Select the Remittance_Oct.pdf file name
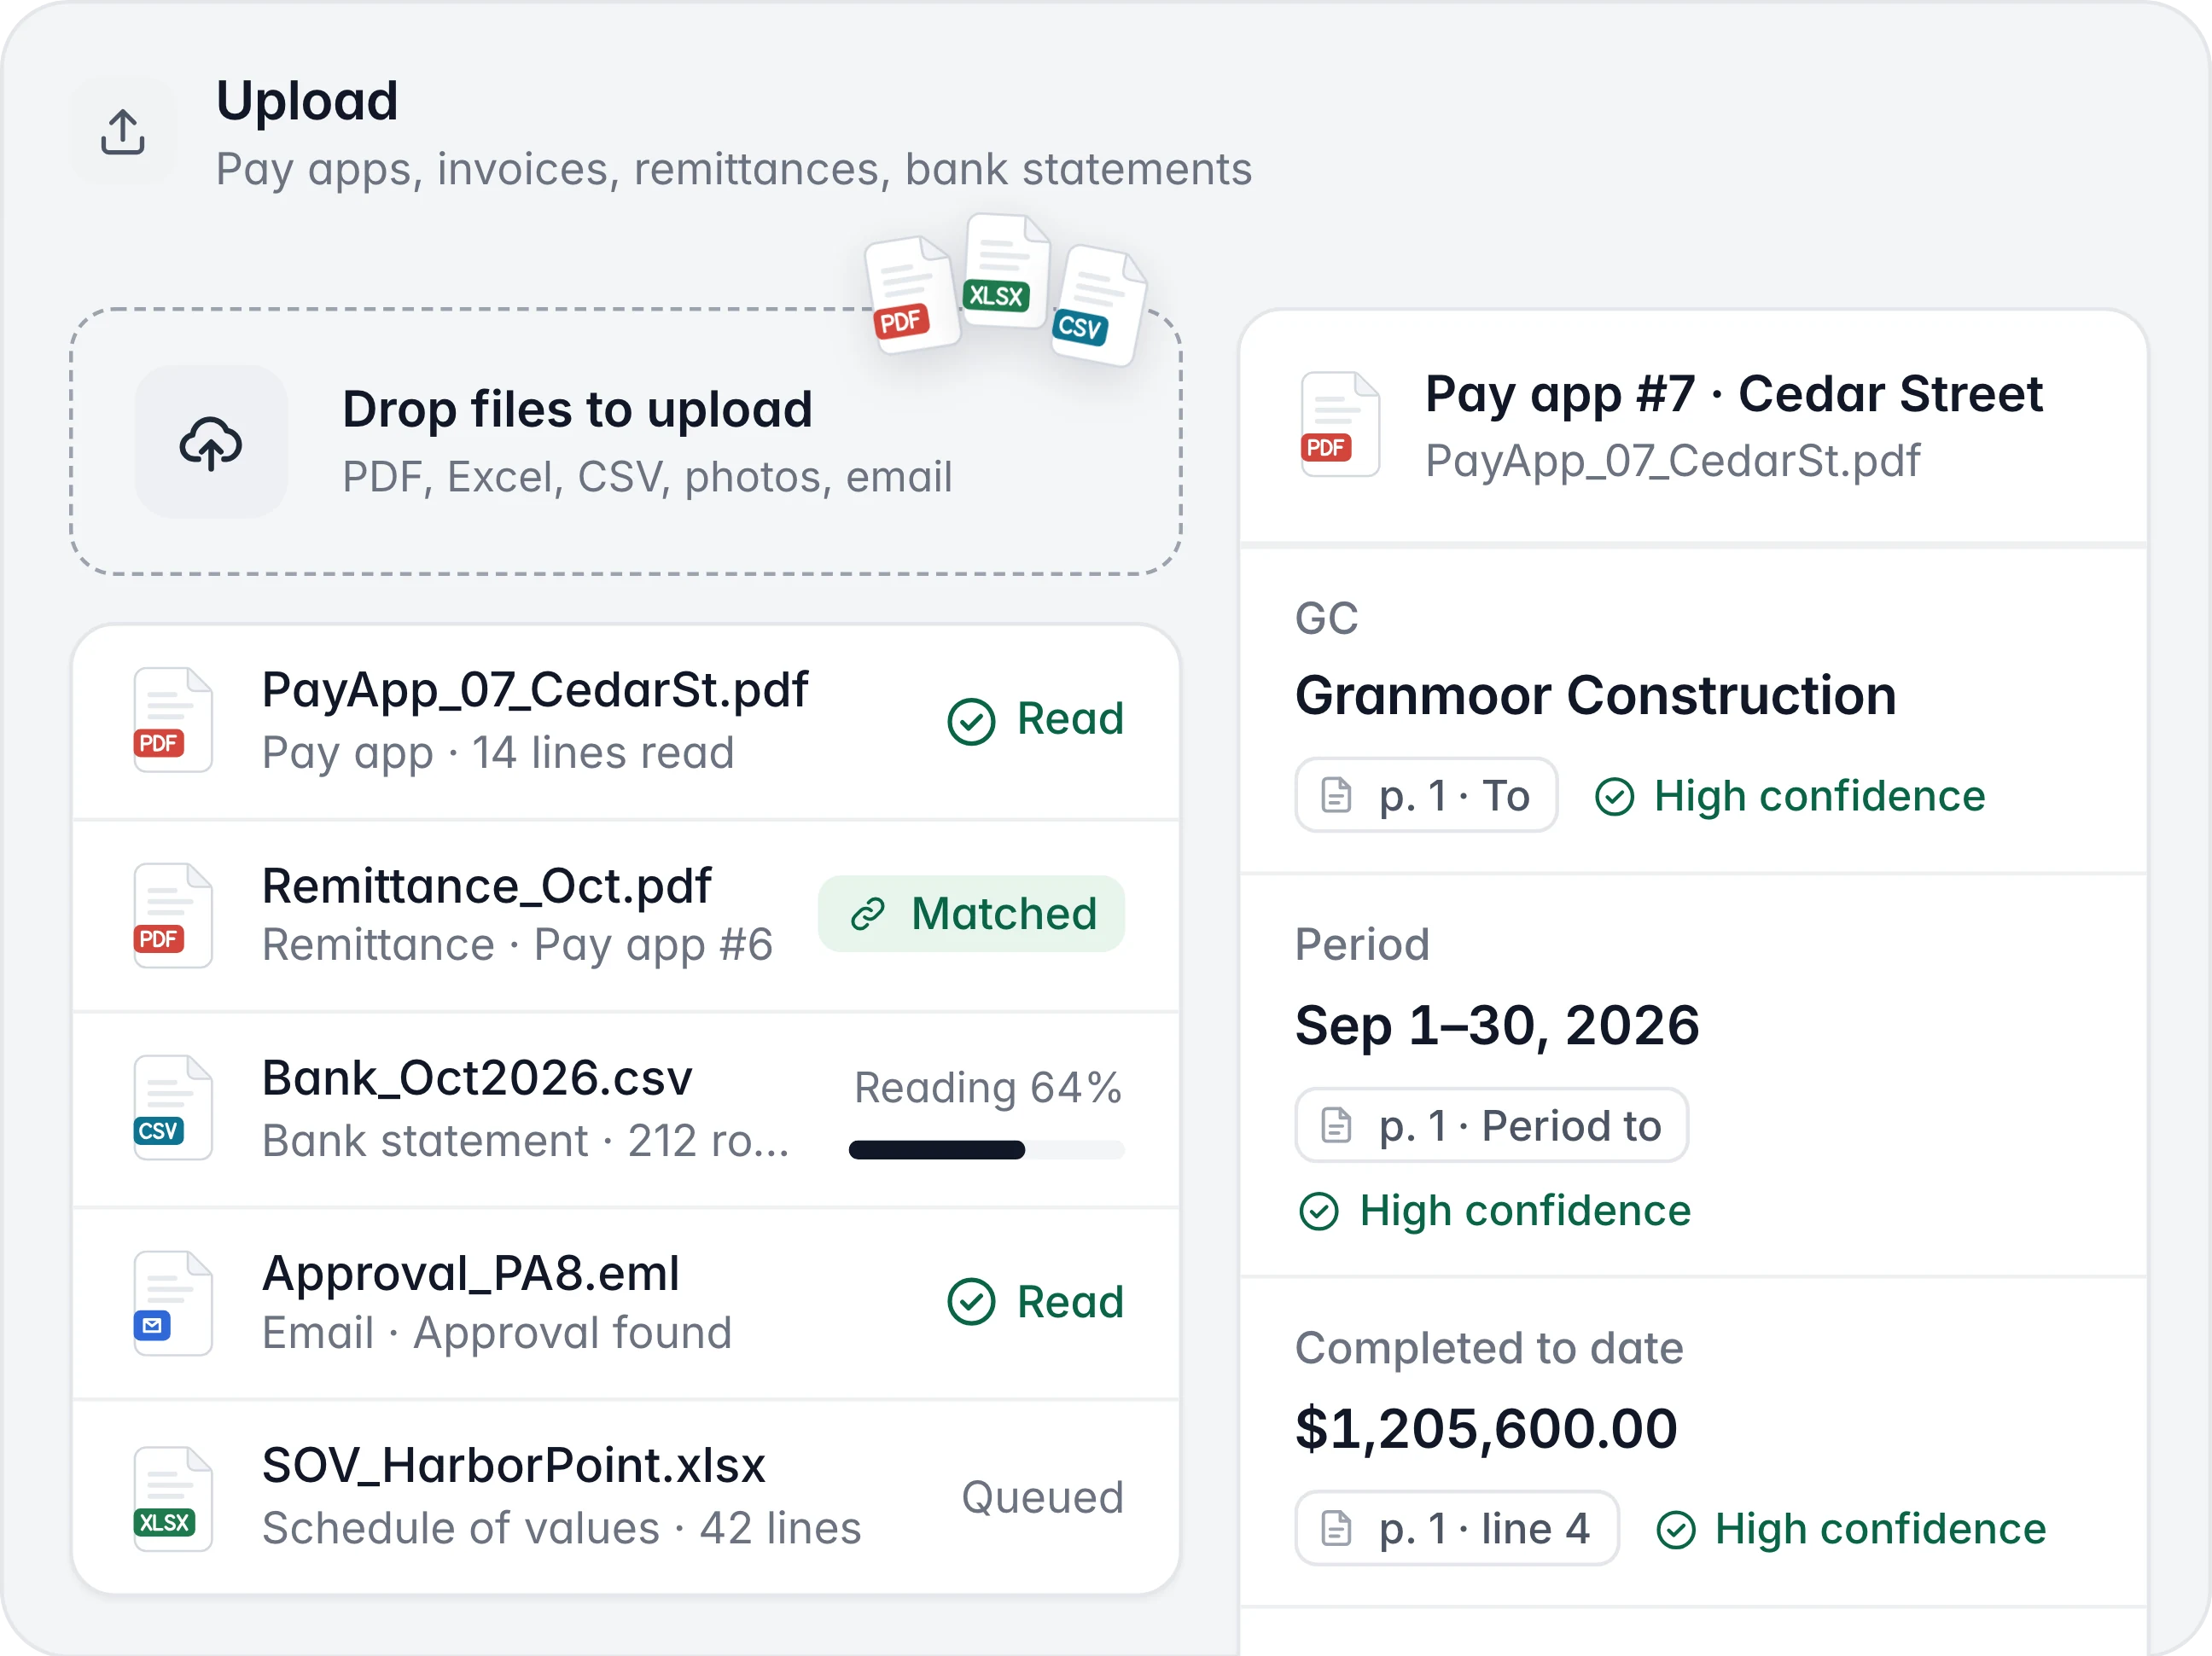The image size is (2212, 1656). 486,886
